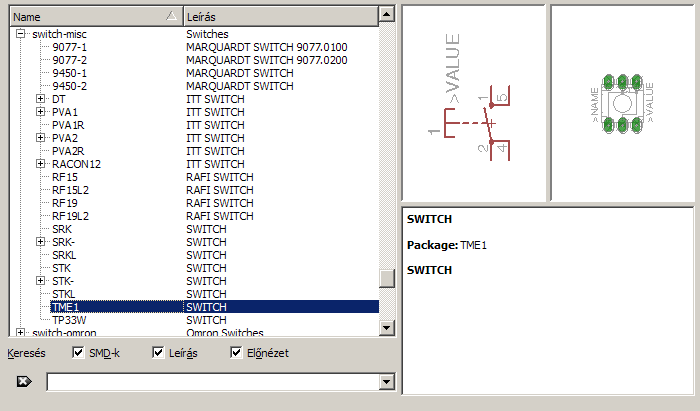Expand the PVA2 entry
The image size is (700, 411).
(41, 137)
